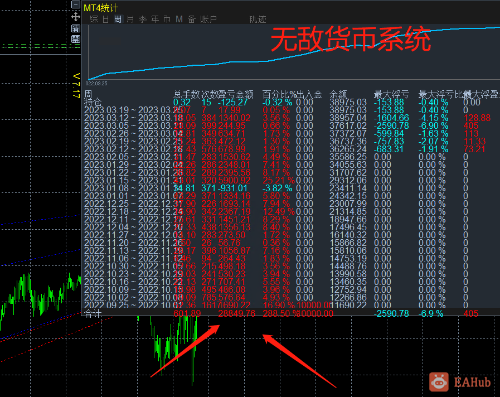
Task: Click the percentage 12.49 %
Action: [279, 211]
